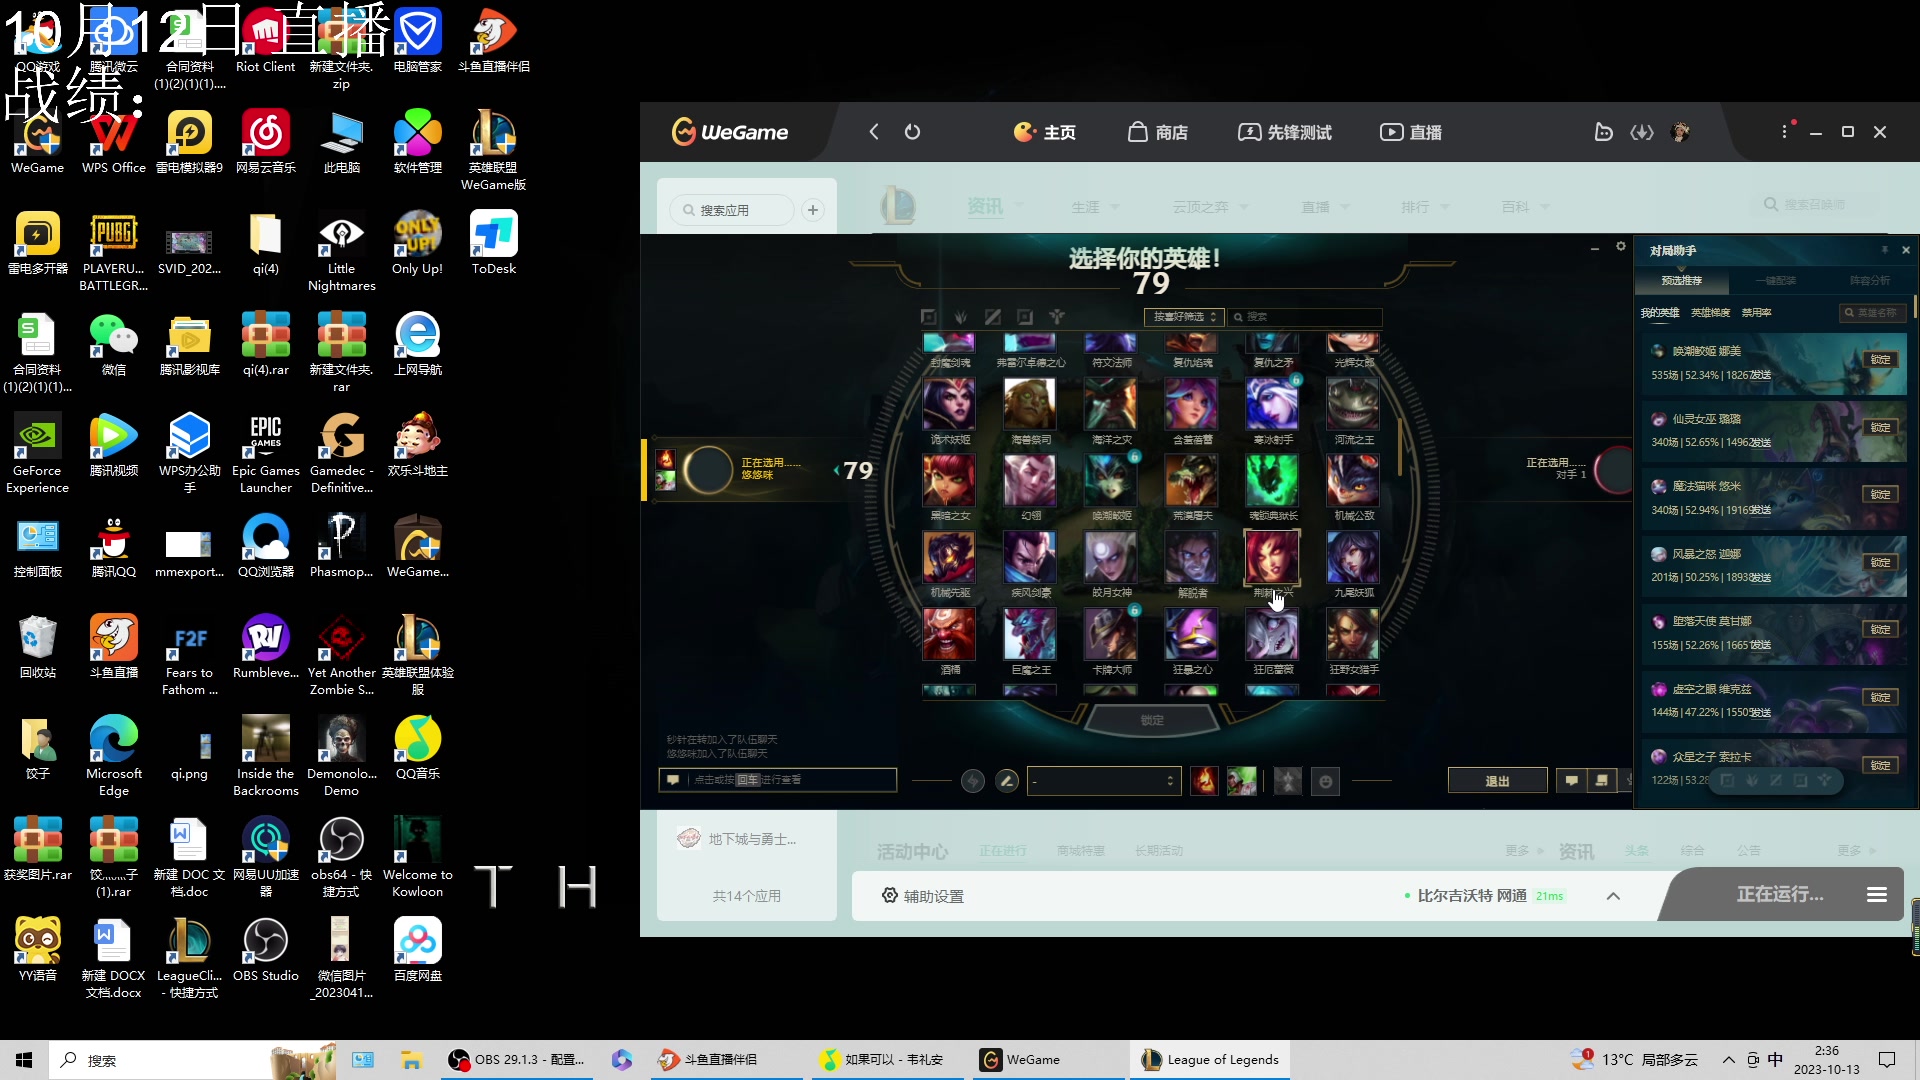Viewport: 1920px width, 1080px height.
Task: Close the 对局助手 panel
Action: pyautogui.click(x=1906, y=250)
